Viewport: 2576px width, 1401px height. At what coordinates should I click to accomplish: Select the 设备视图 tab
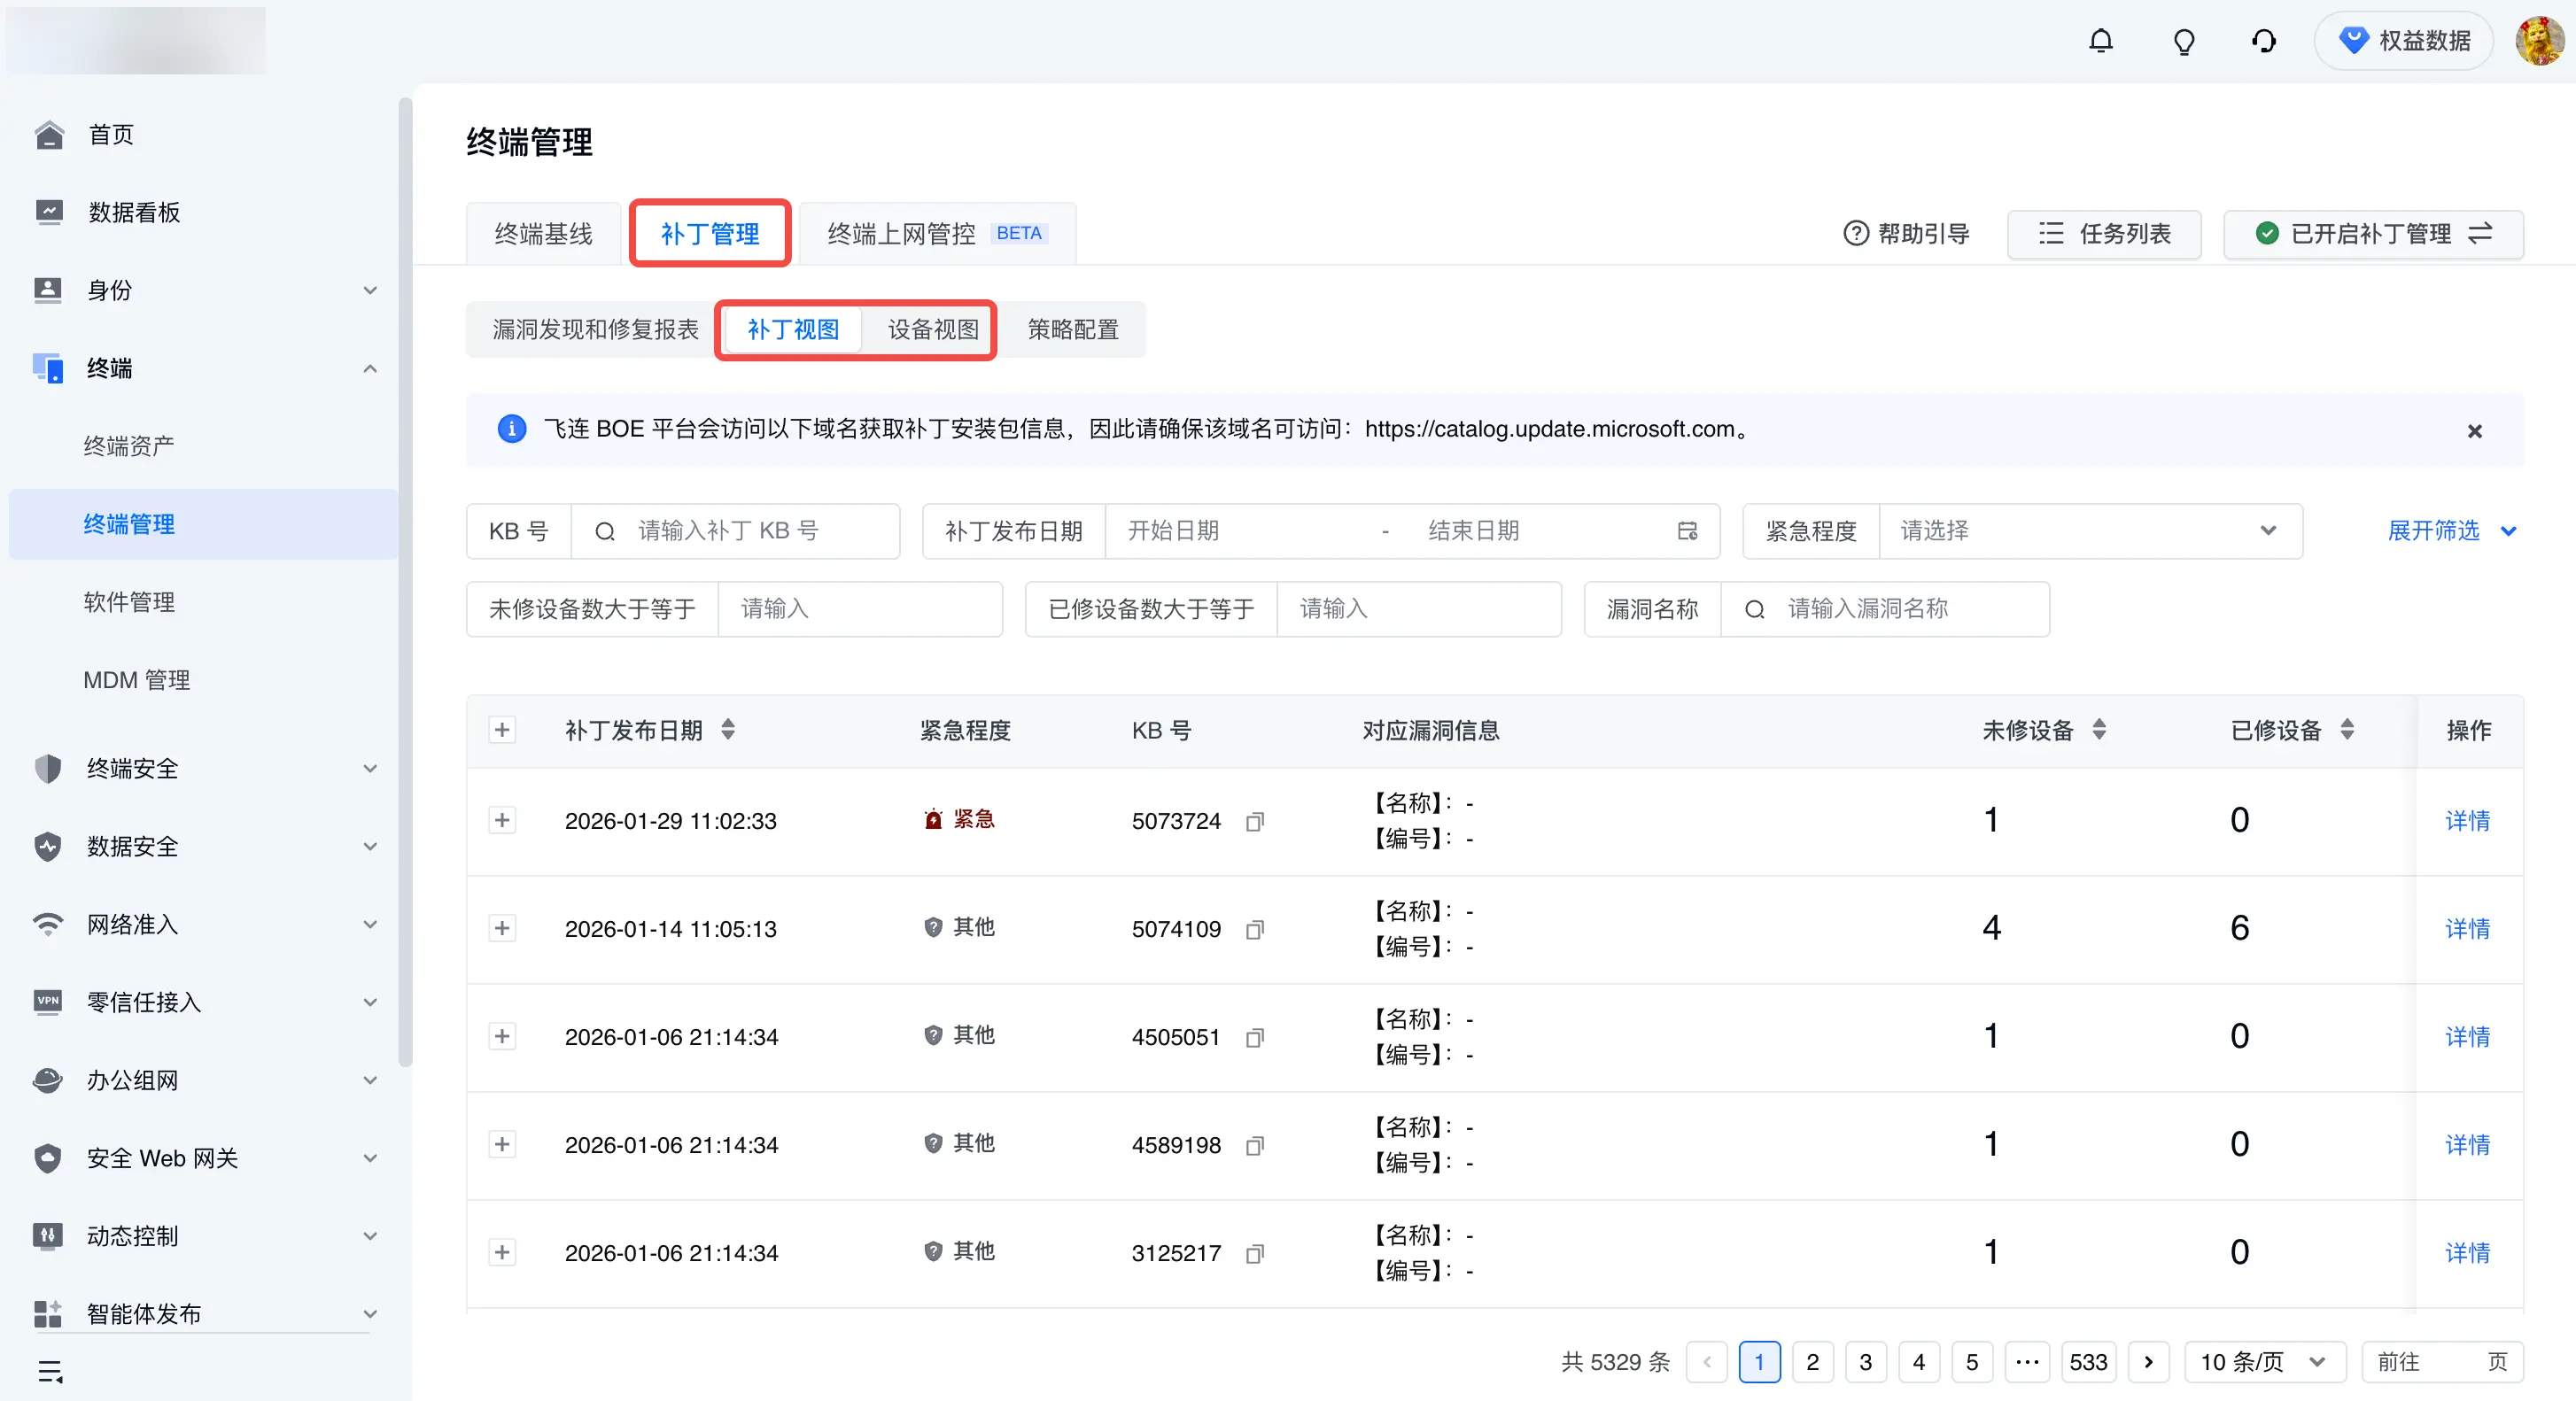point(932,329)
